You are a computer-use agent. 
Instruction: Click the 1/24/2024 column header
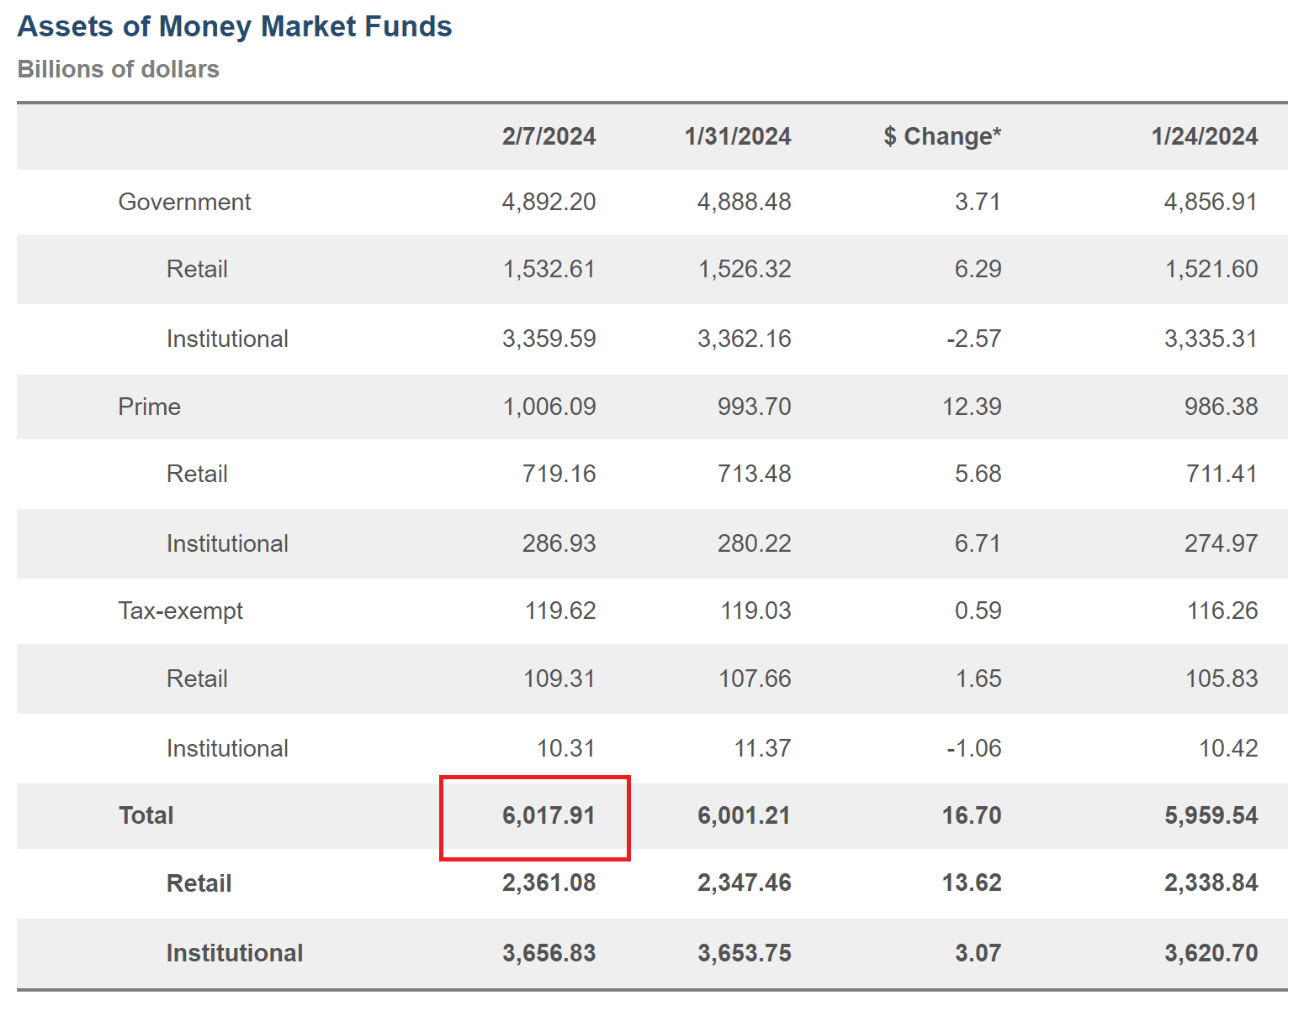point(1204,137)
